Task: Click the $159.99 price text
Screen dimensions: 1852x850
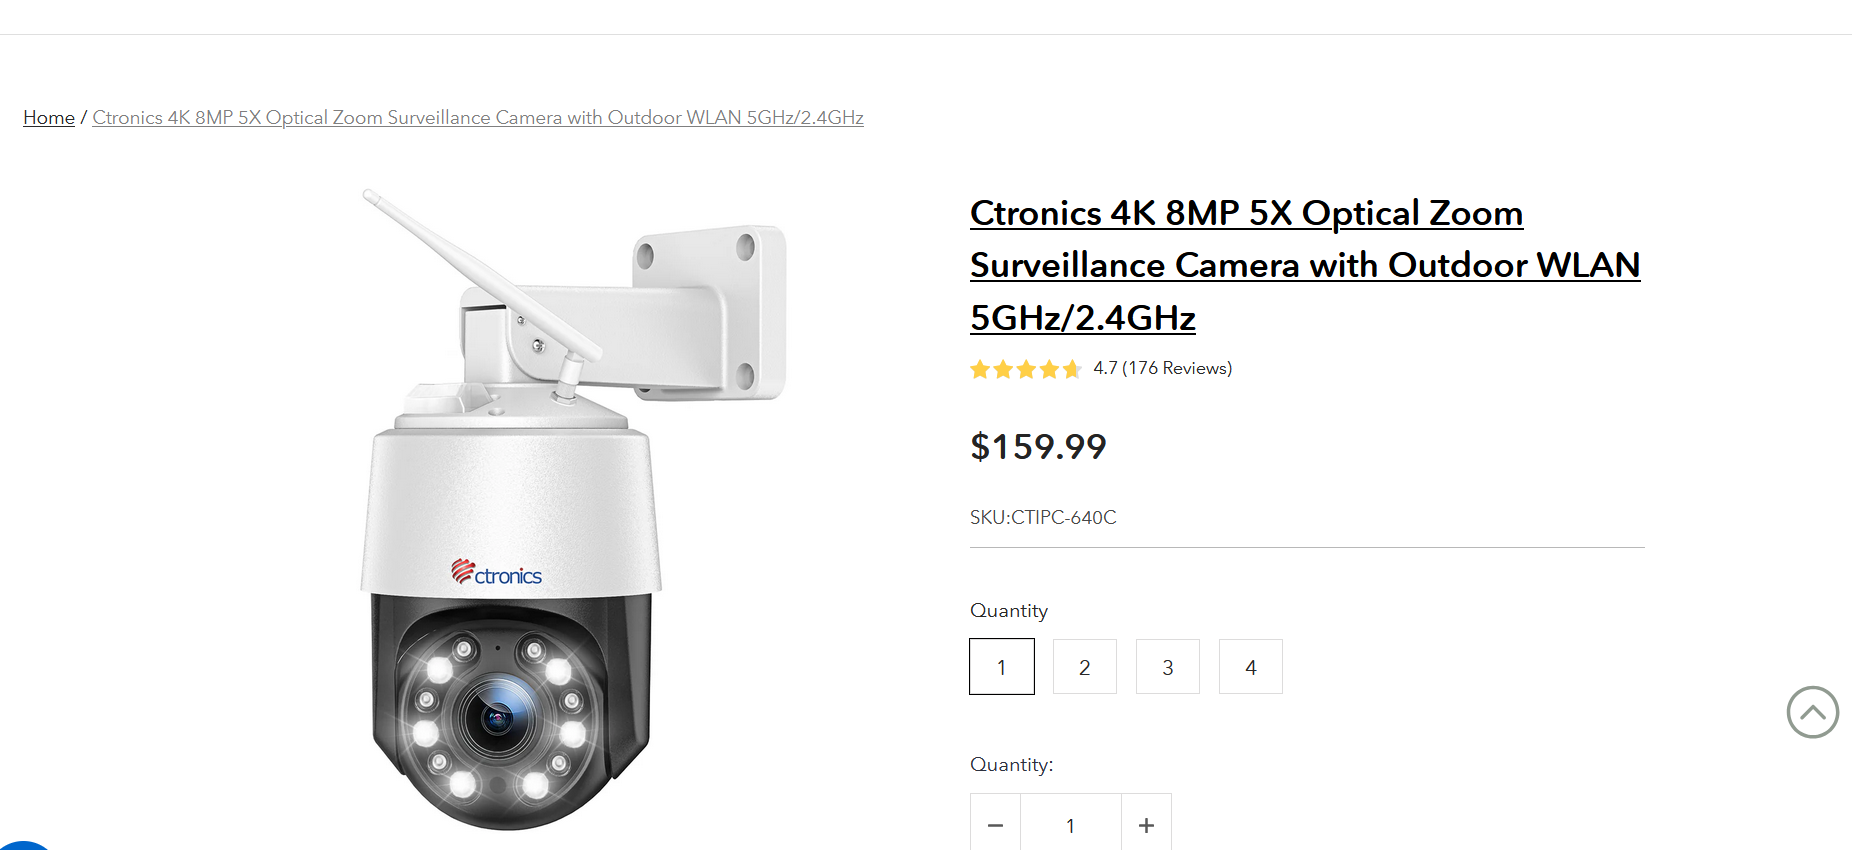Action: 1038,447
